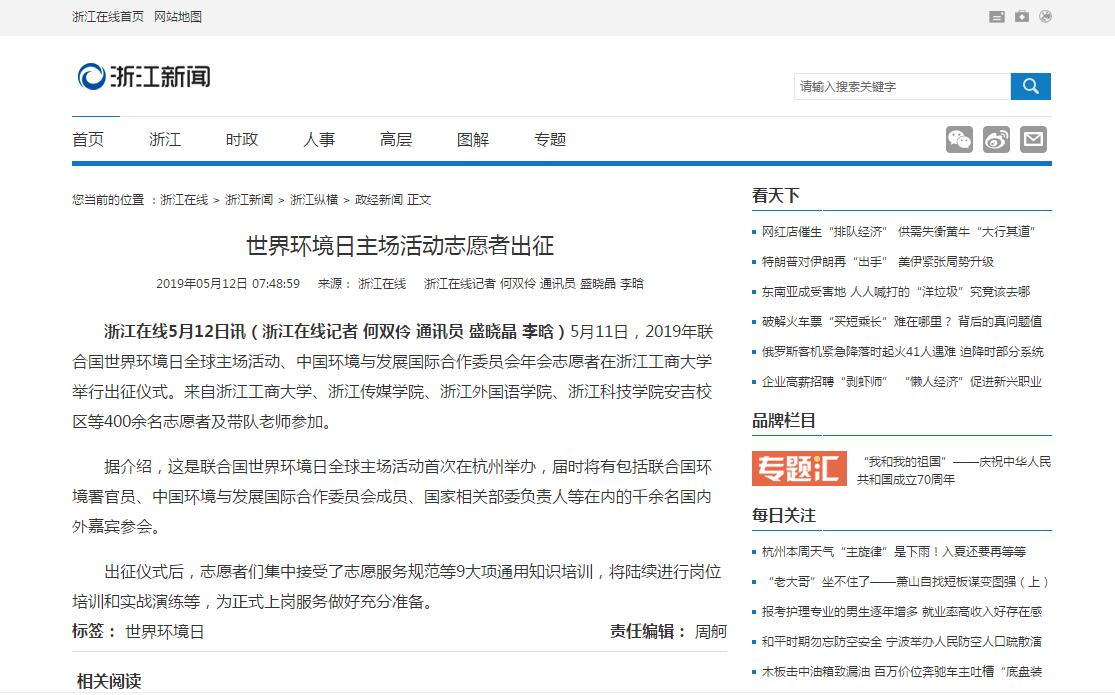Click the card icon in top bar
This screenshot has height=695, width=1115.
[x=997, y=16]
